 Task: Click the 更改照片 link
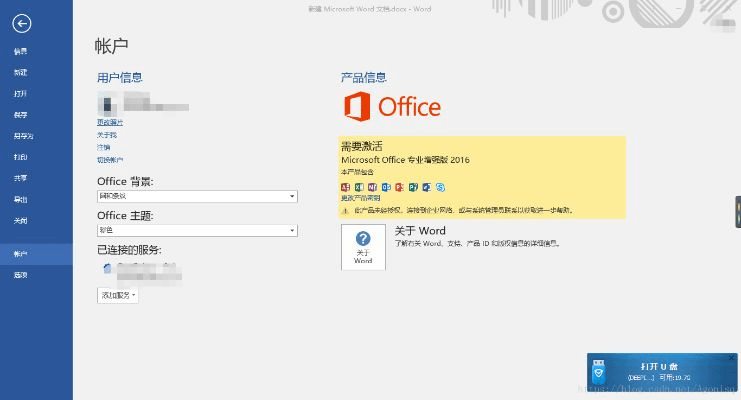110,122
